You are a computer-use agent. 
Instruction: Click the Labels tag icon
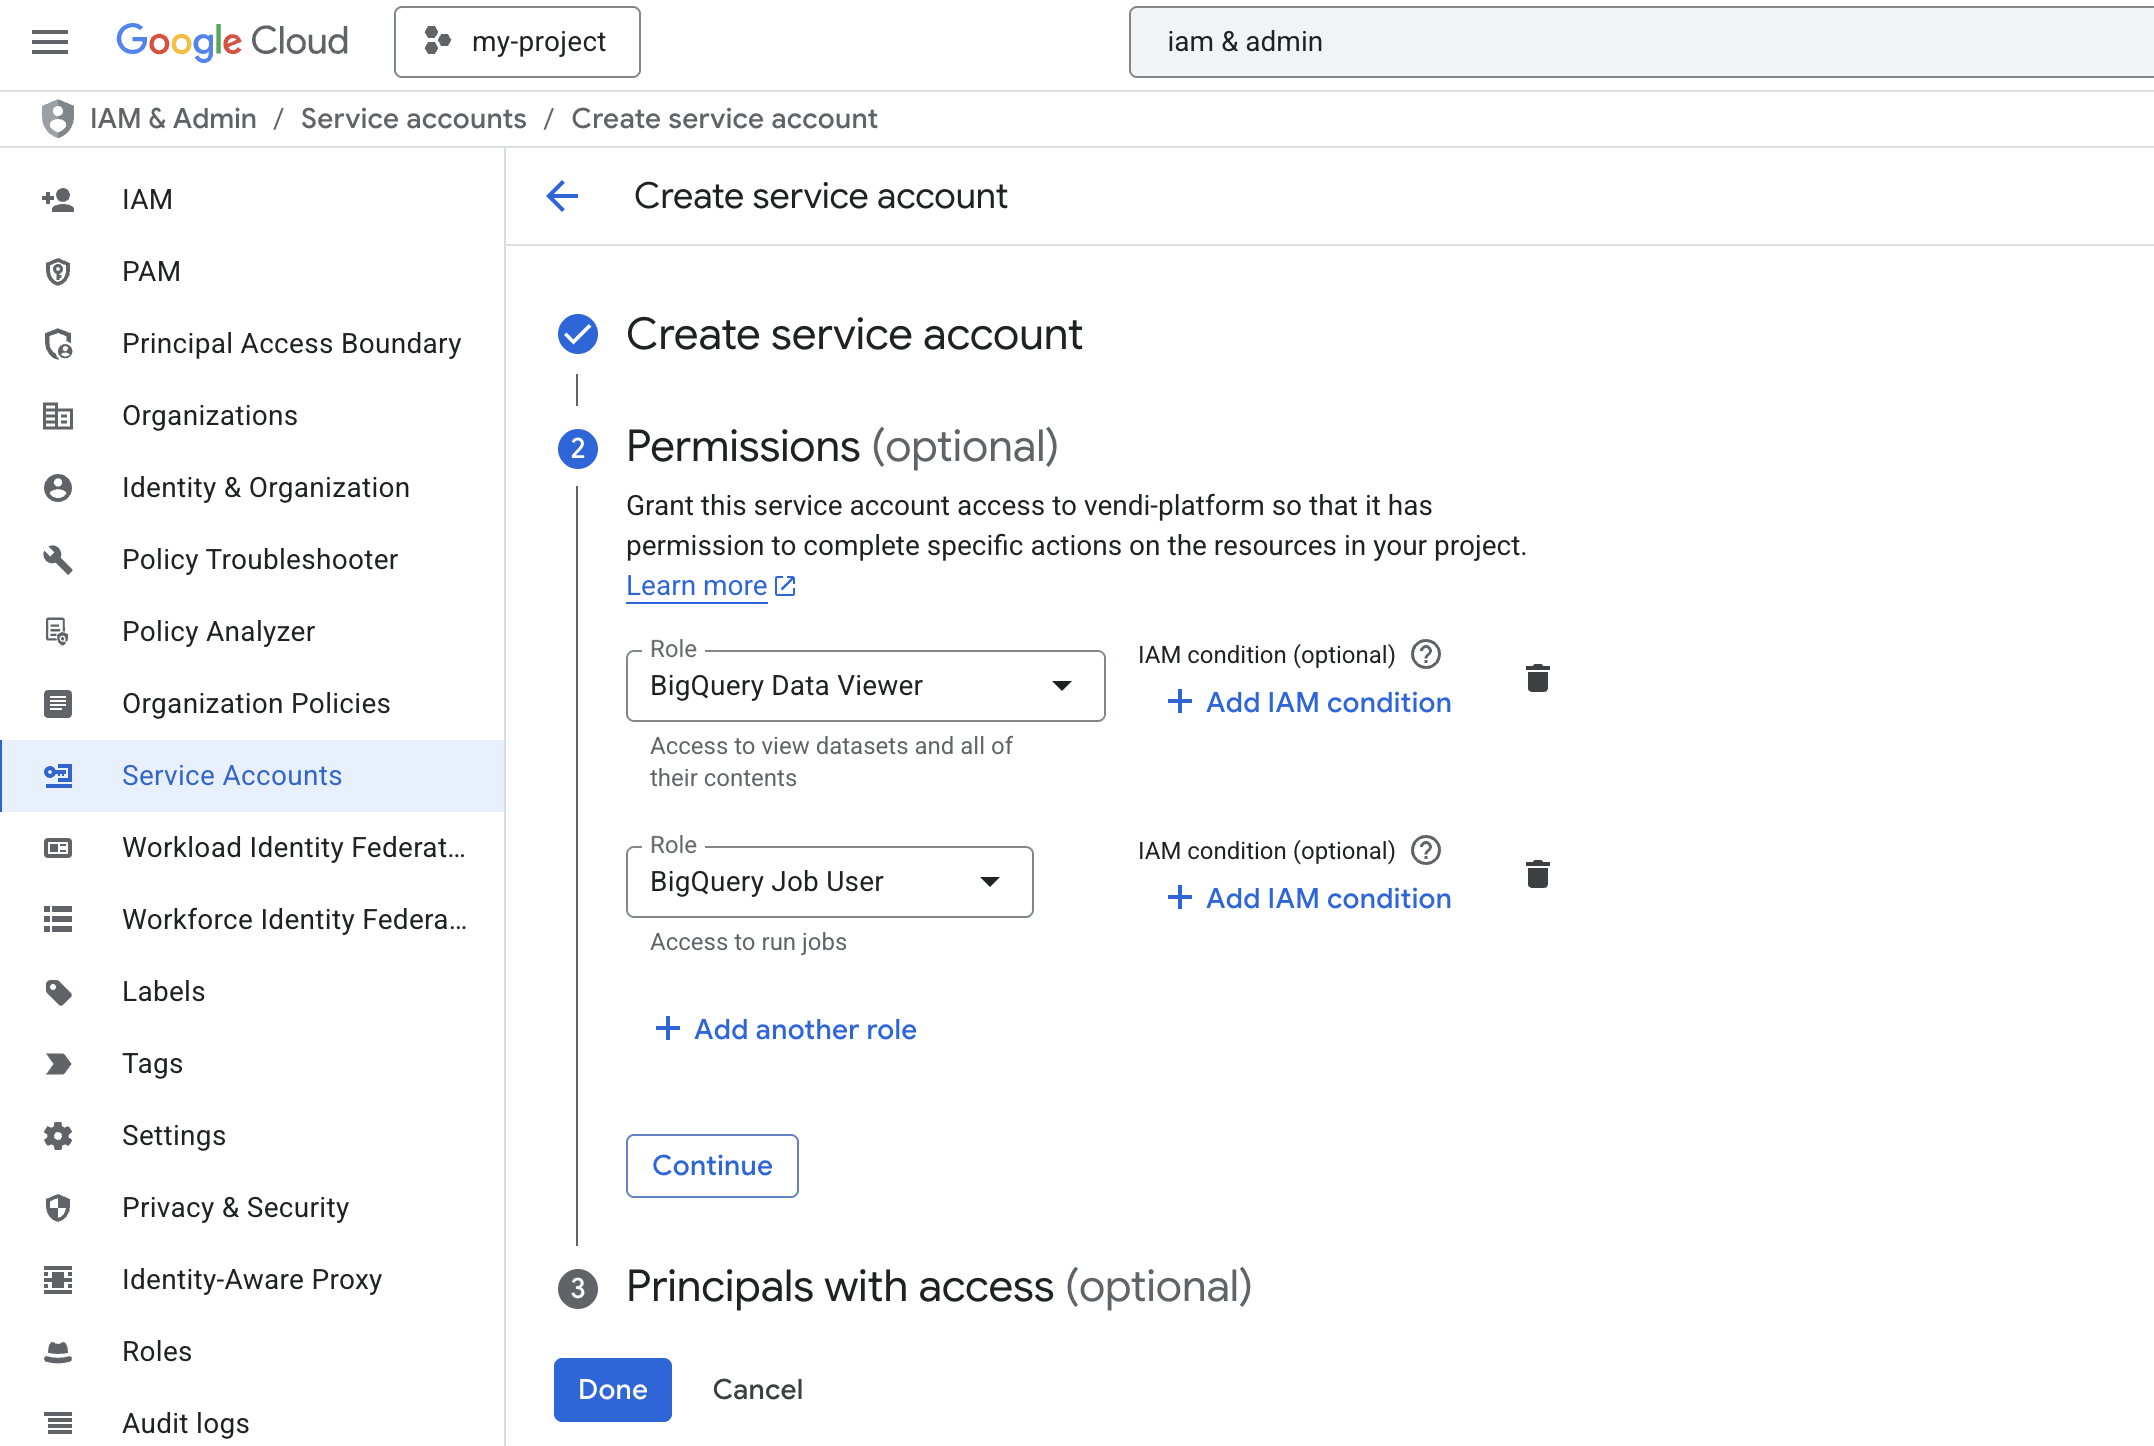pyautogui.click(x=57, y=991)
